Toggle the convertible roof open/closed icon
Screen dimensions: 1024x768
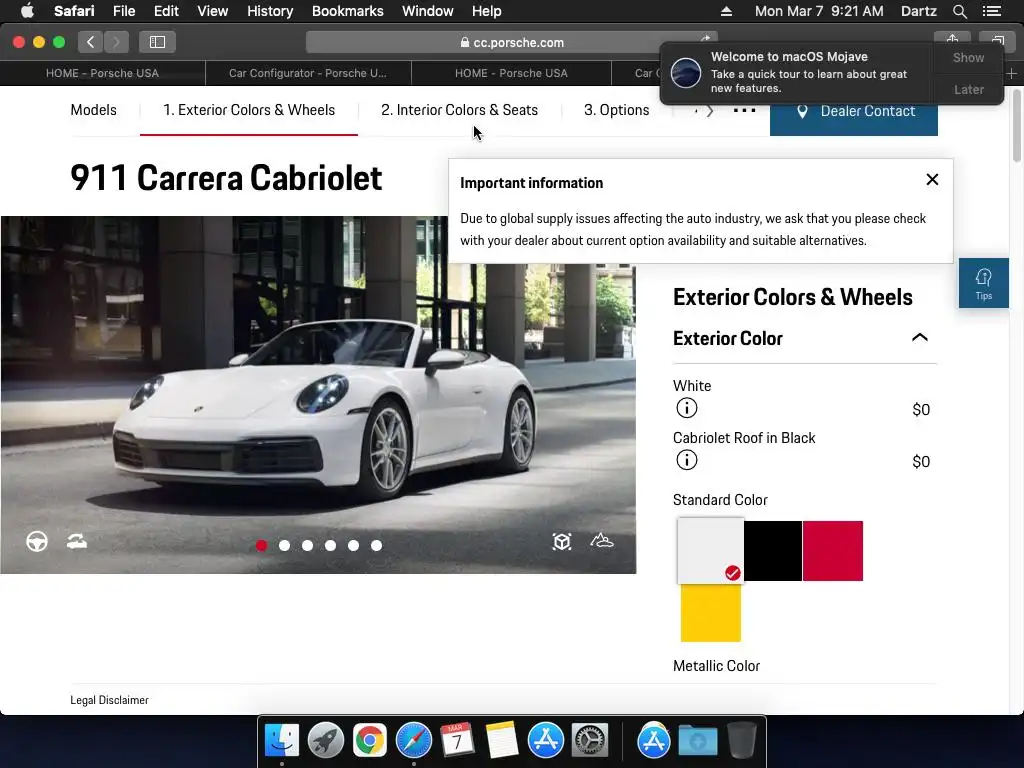pyautogui.click(x=76, y=541)
